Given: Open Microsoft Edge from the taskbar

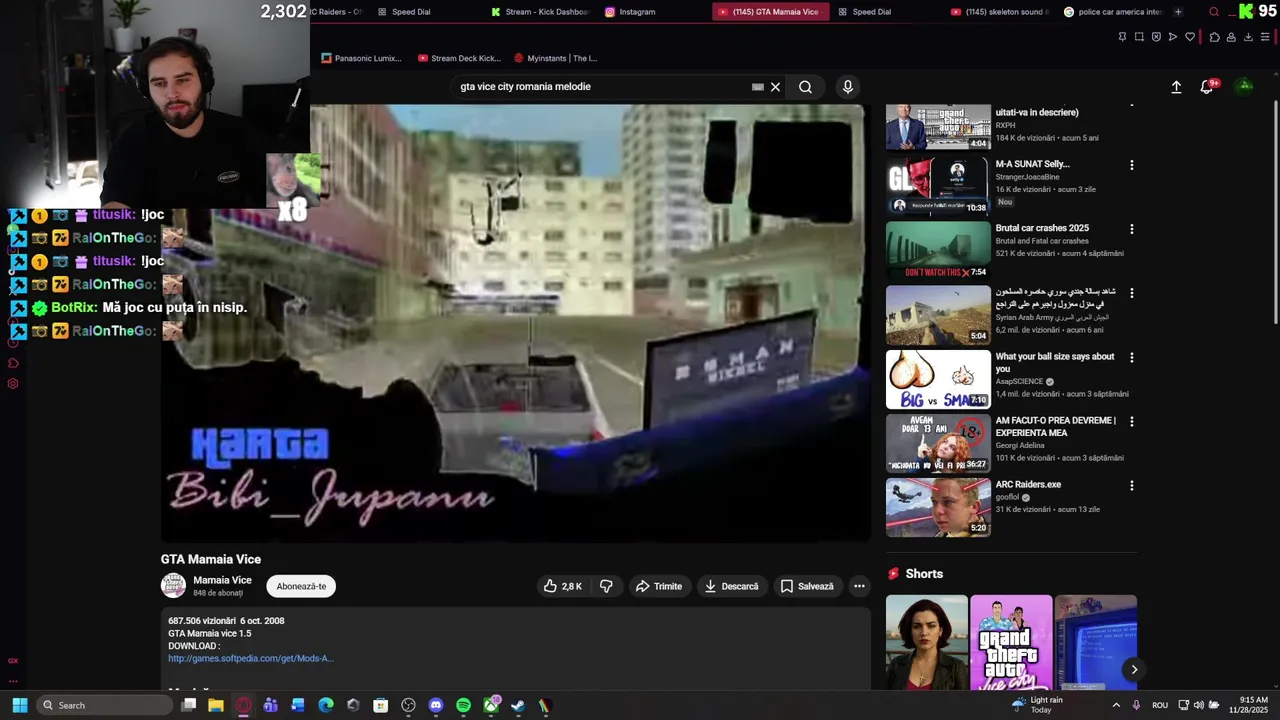Looking at the screenshot, I should pyautogui.click(x=326, y=705).
